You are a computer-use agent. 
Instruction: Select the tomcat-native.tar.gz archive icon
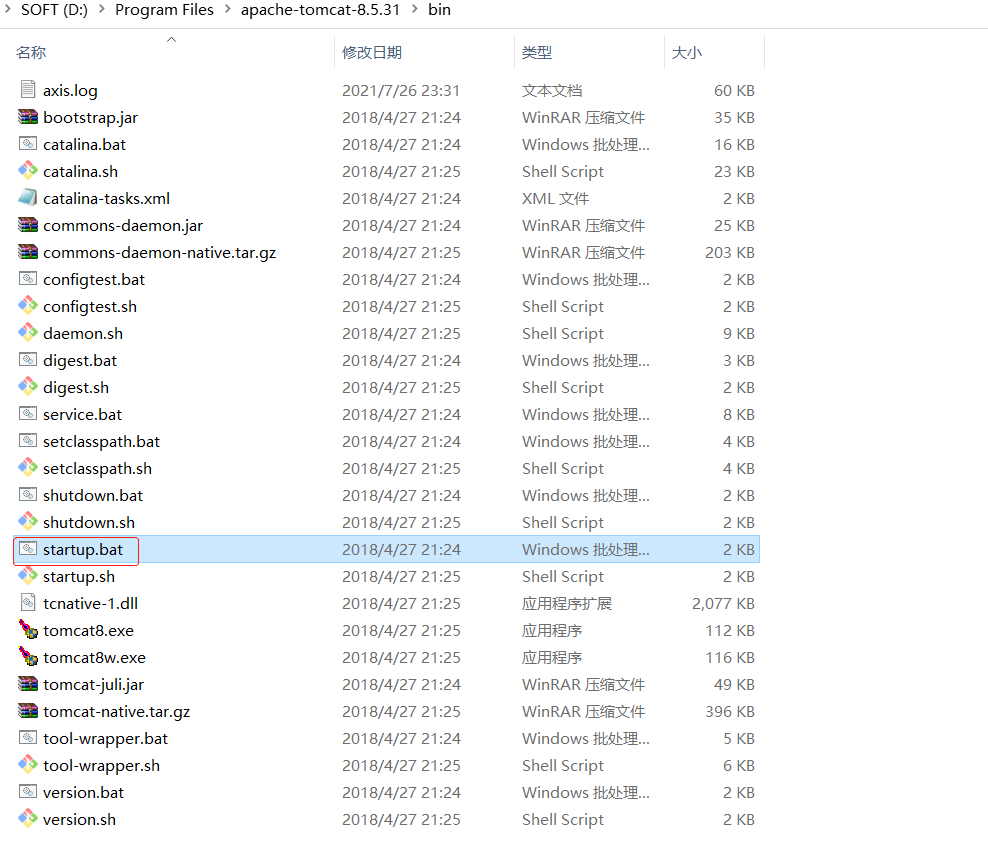(28, 711)
